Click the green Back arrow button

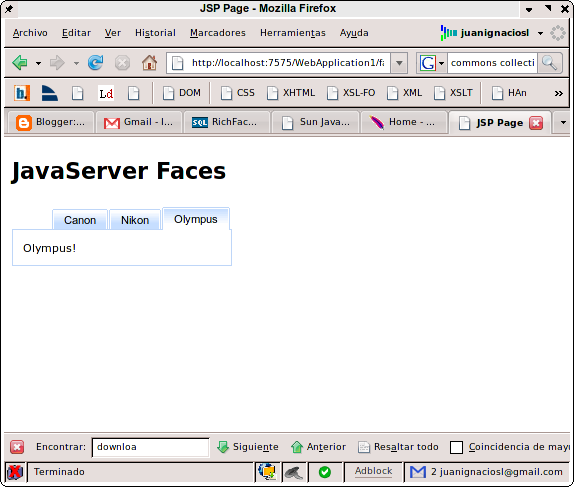coord(20,63)
